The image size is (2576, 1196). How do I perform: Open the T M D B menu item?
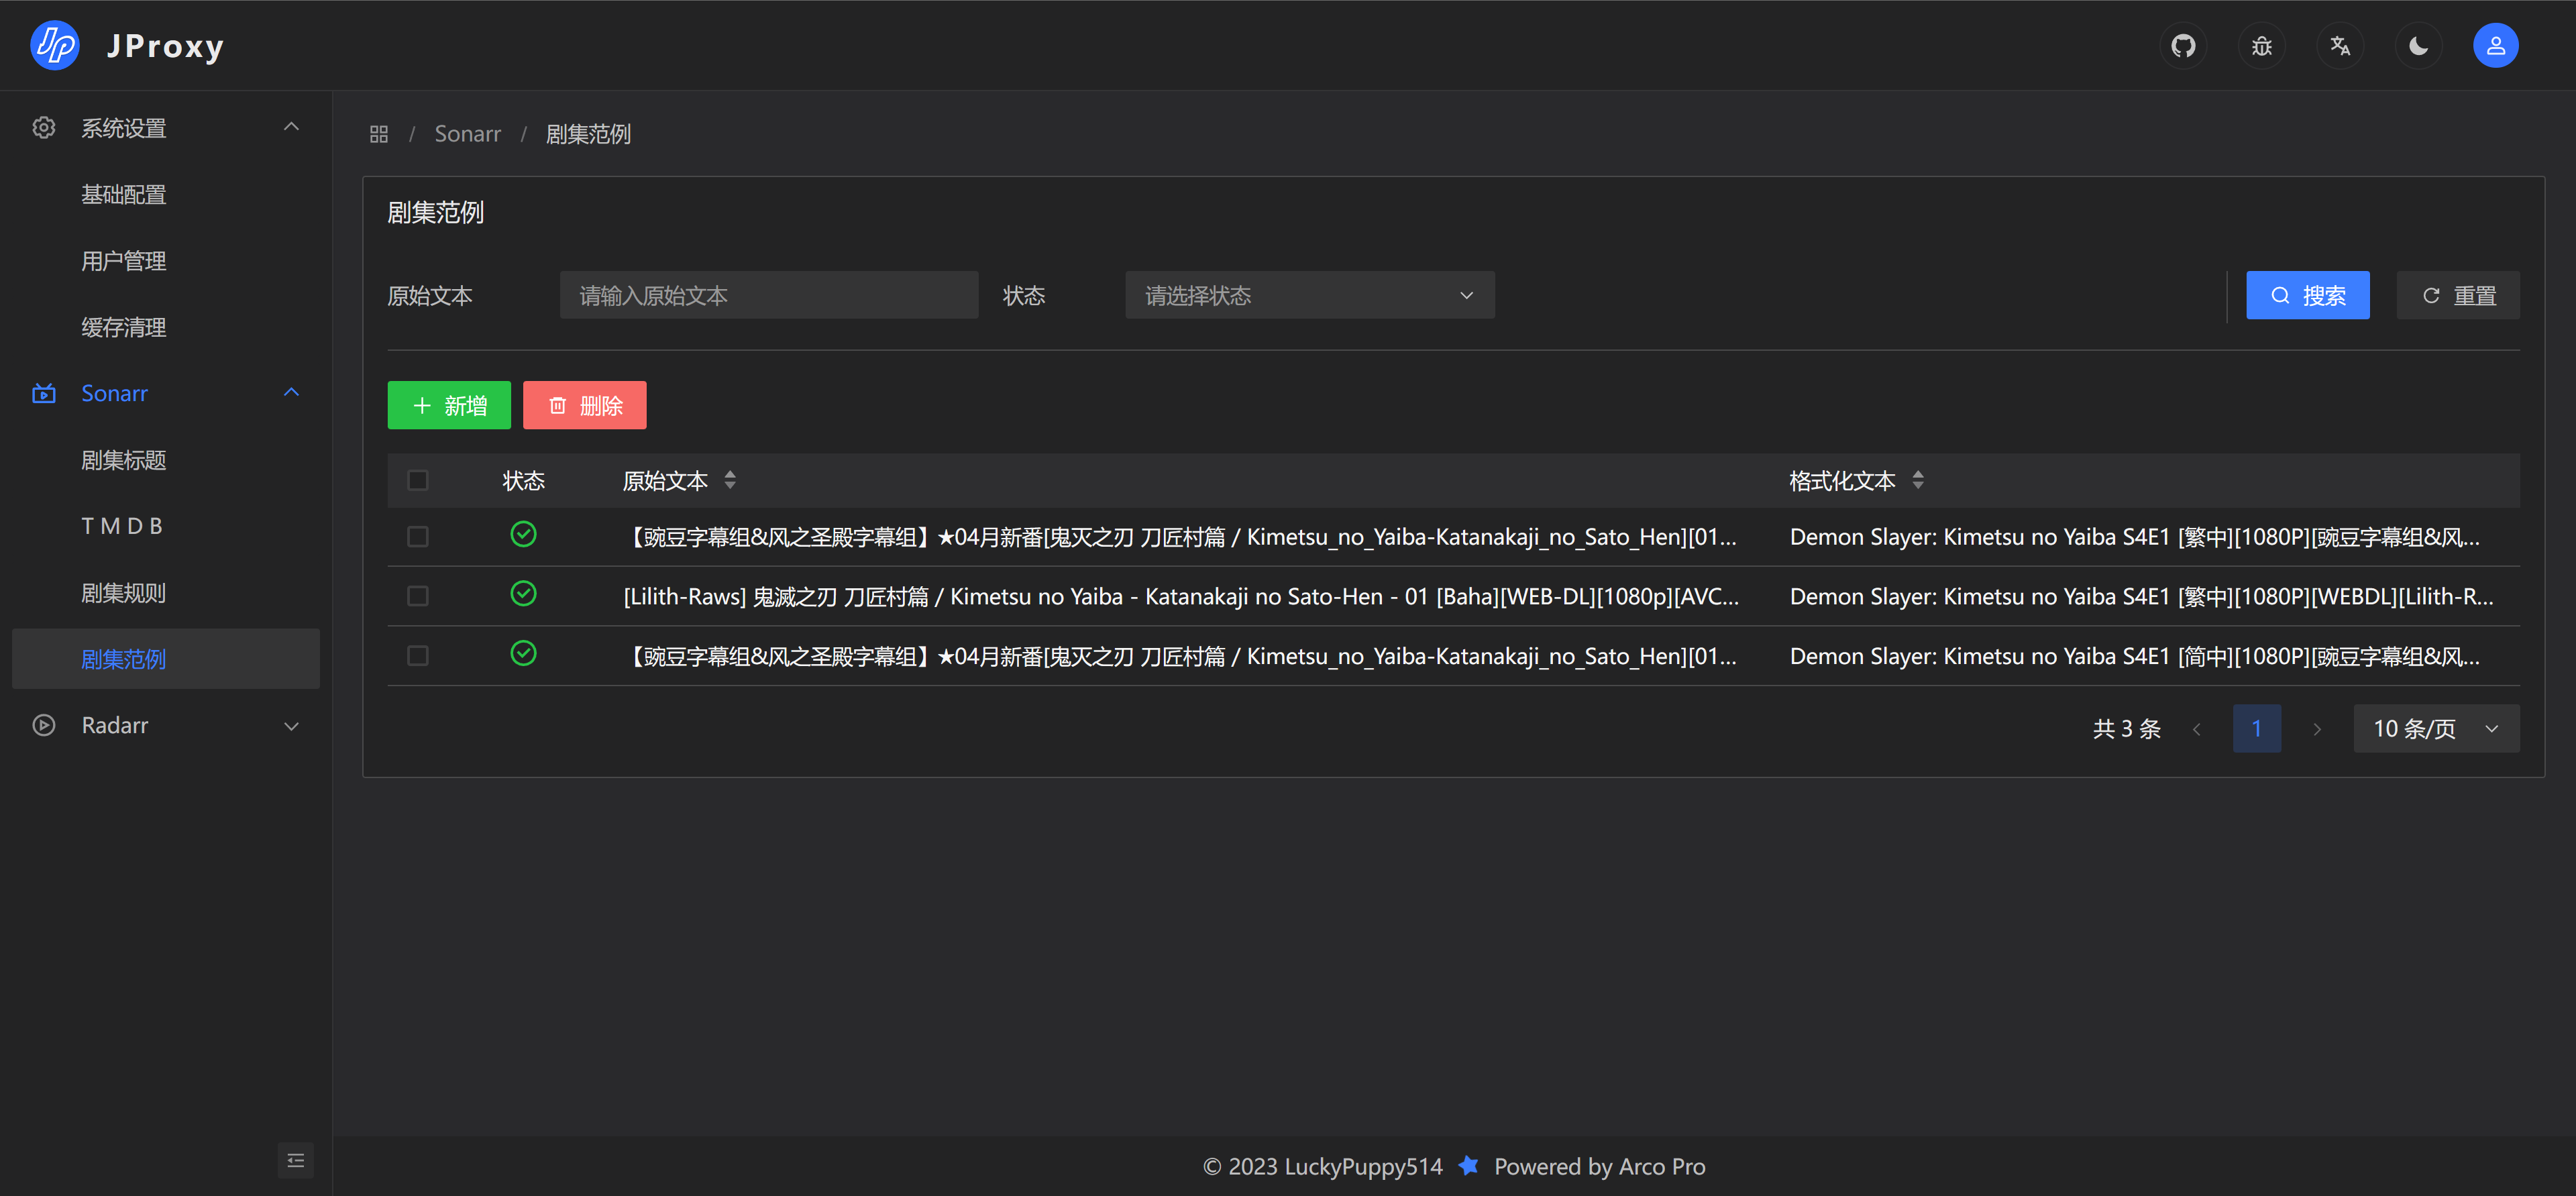(123, 525)
